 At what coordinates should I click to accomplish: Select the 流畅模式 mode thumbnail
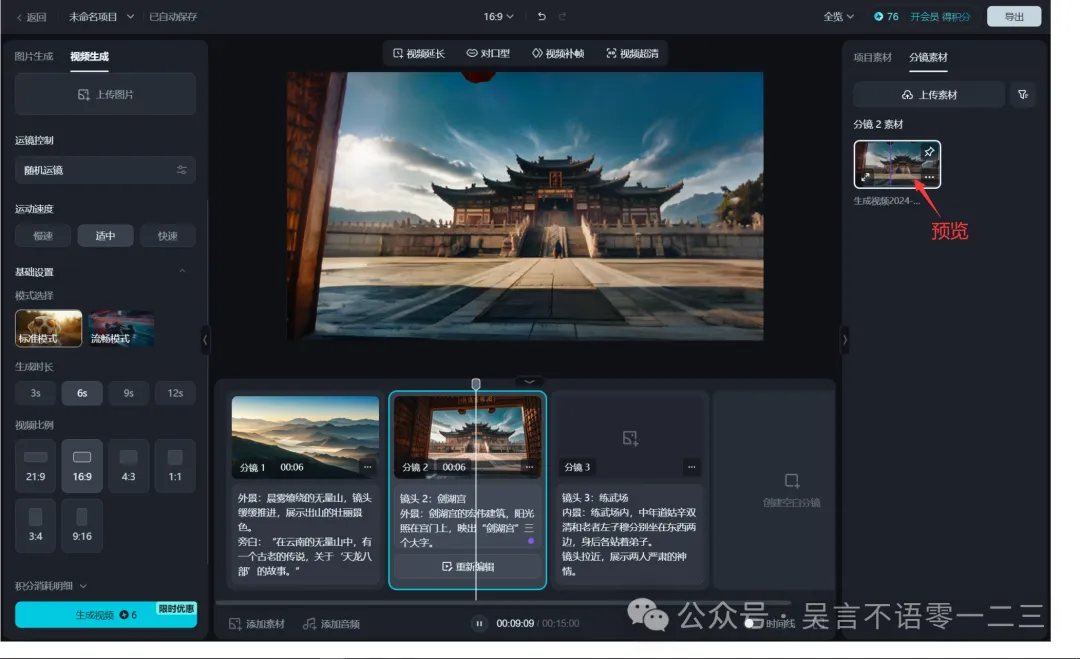click(x=121, y=329)
